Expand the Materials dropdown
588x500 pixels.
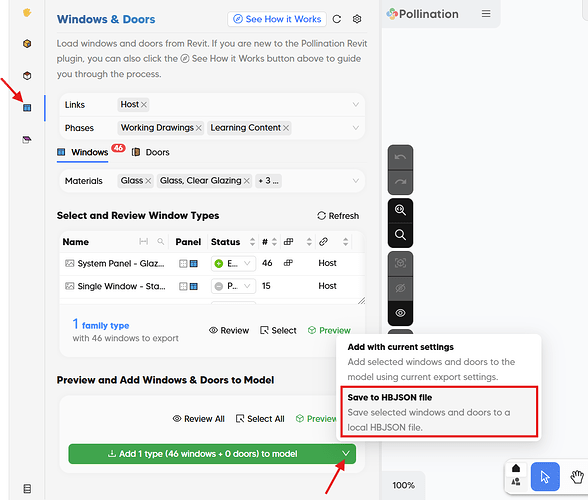(x=356, y=181)
